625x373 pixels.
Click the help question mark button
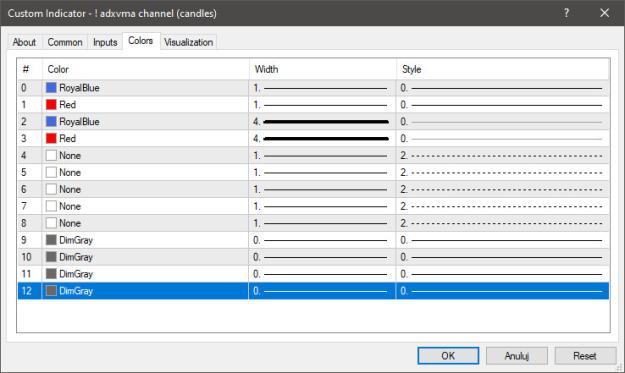click(x=566, y=13)
